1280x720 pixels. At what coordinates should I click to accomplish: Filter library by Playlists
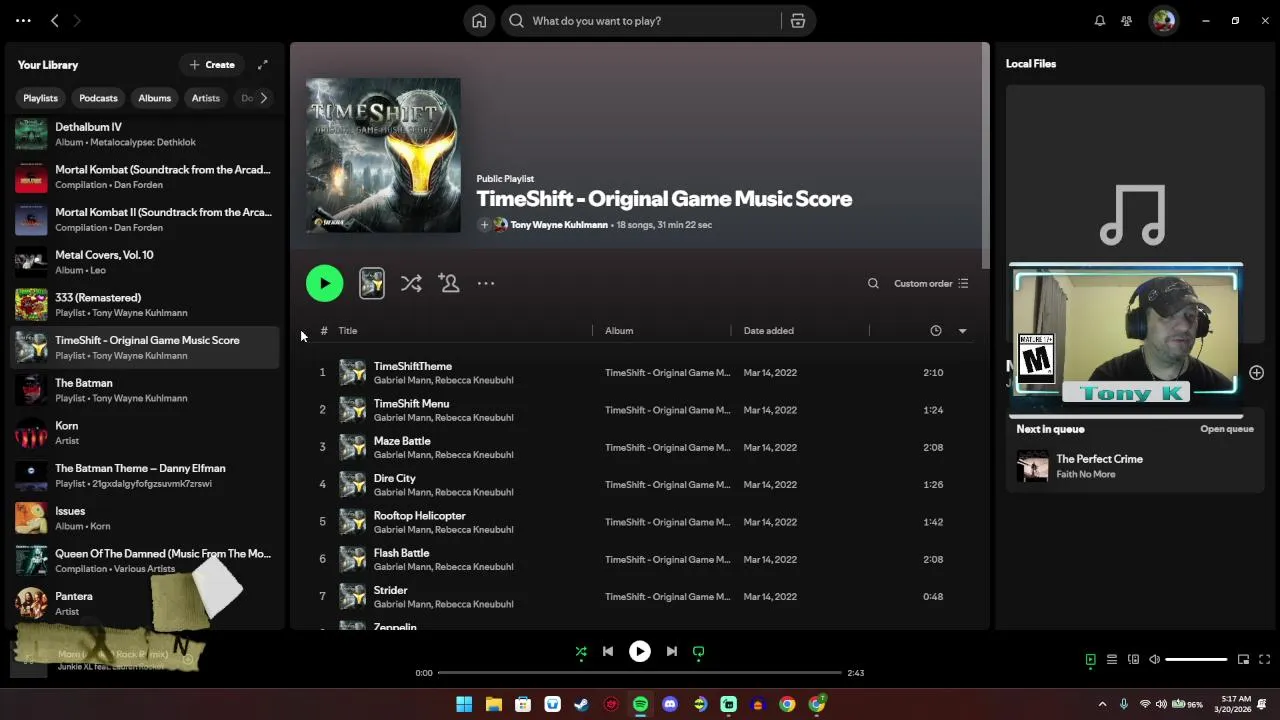click(40, 98)
